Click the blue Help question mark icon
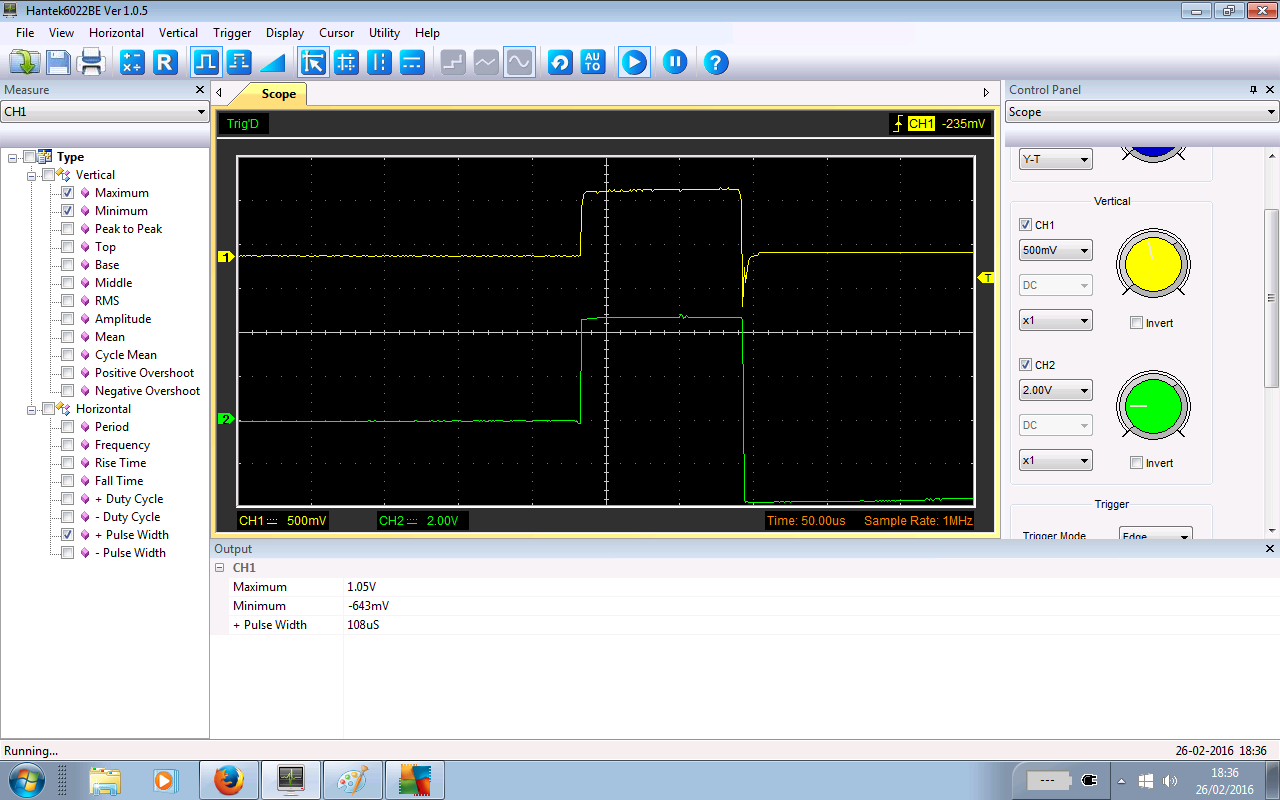Image resolution: width=1280 pixels, height=800 pixels. pos(715,63)
